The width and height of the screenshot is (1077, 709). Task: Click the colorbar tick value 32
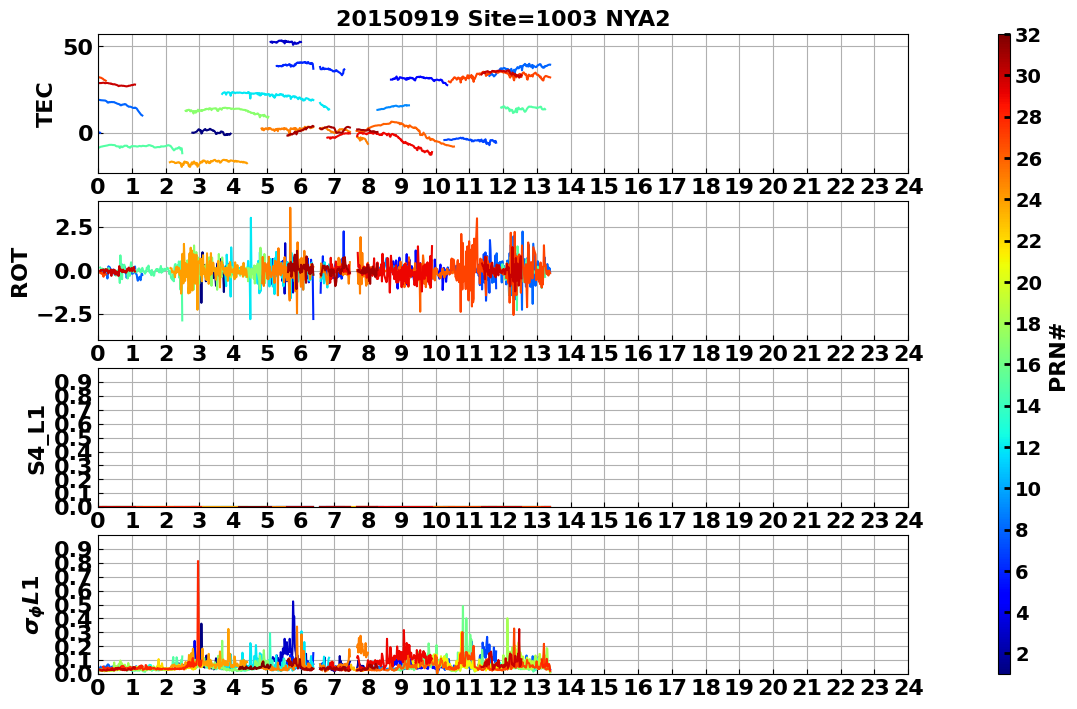point(1028,35)
